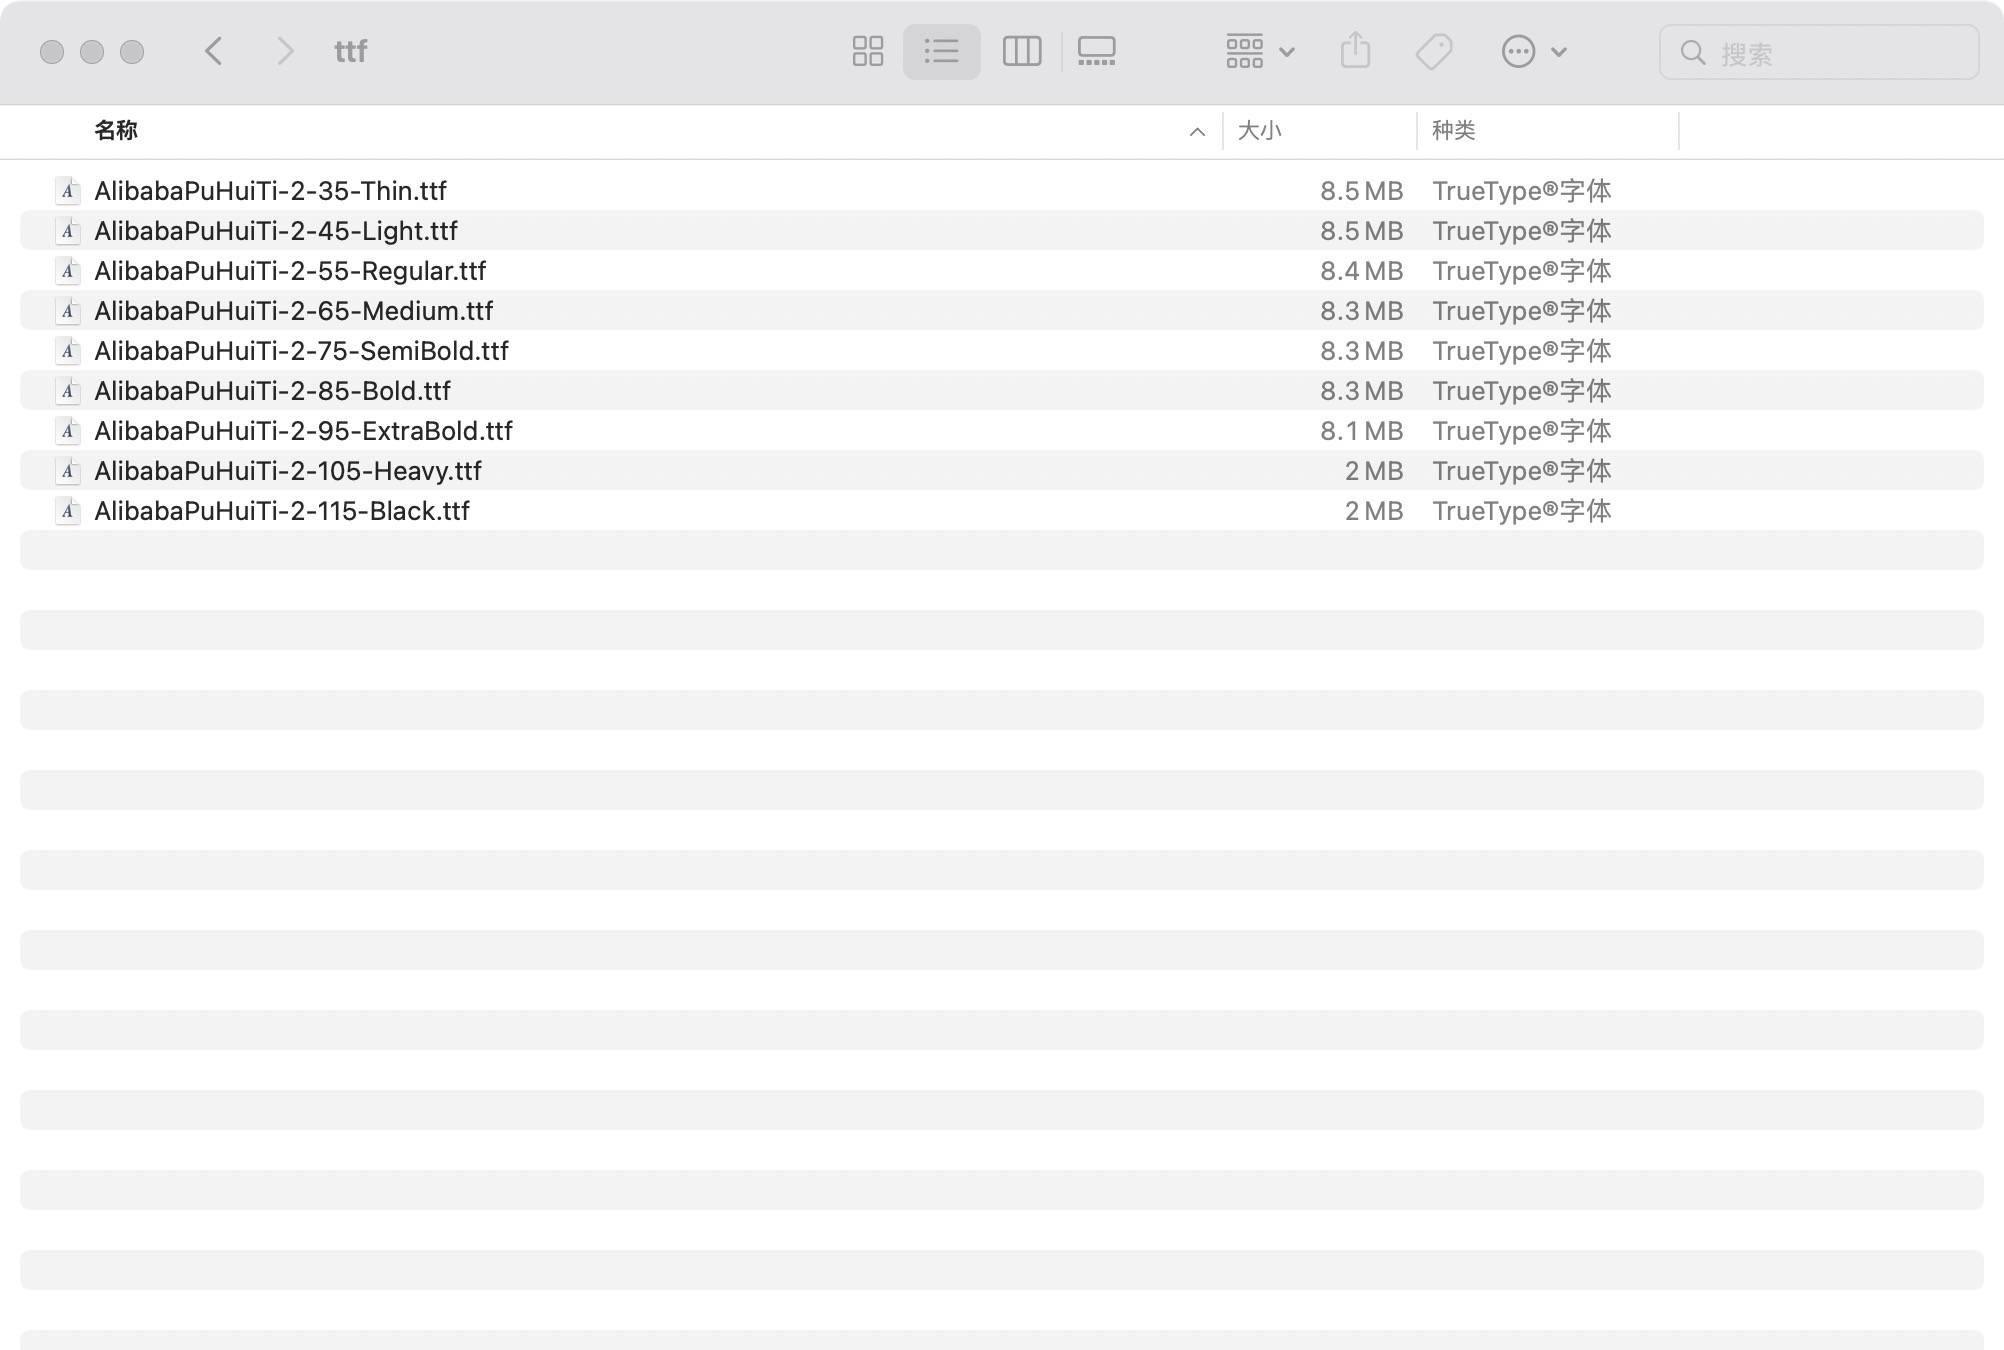Sort by 大小 column header
The width and height of the screenshot is (2004, 1350).
coord(1259,130)
